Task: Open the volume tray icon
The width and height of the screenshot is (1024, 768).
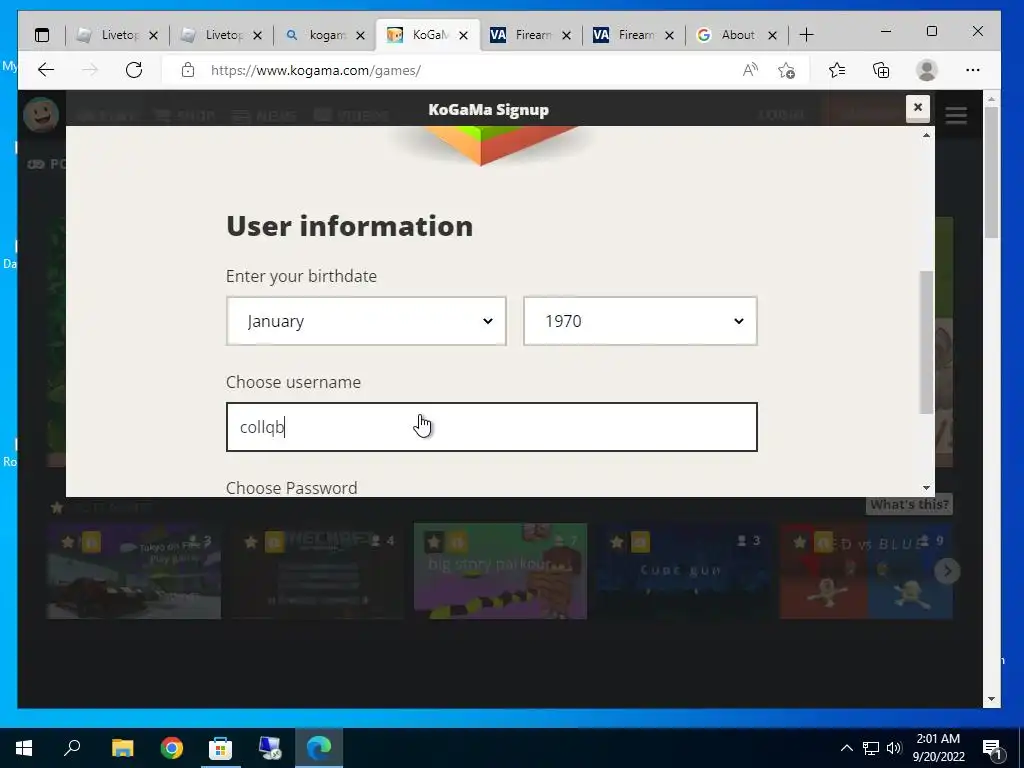Action: (x=894, y=748)
